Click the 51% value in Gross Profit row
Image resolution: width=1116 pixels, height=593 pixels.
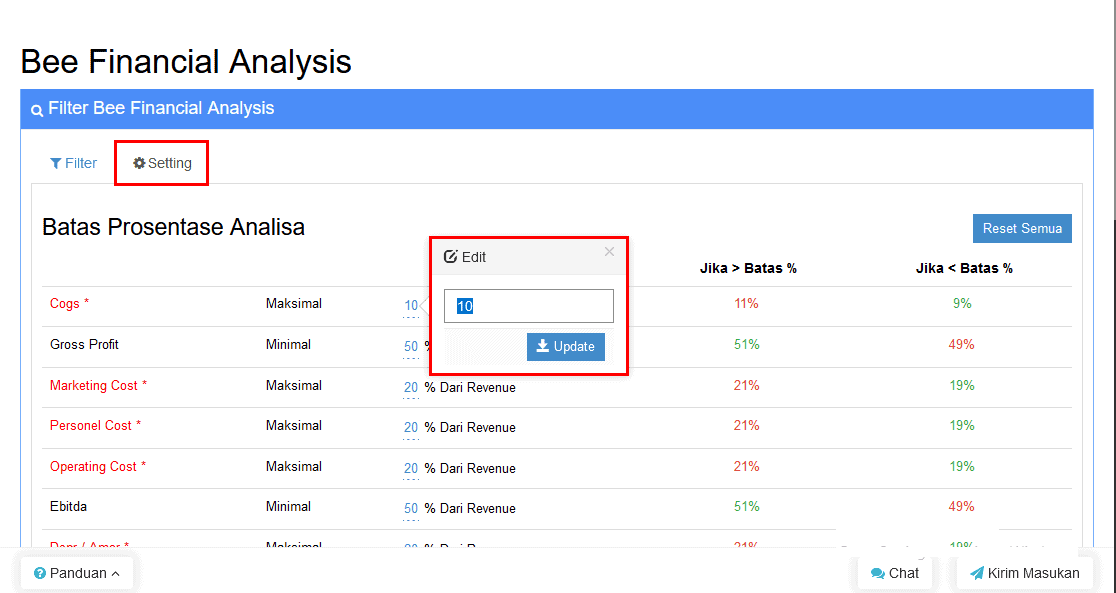pos(747,345)
